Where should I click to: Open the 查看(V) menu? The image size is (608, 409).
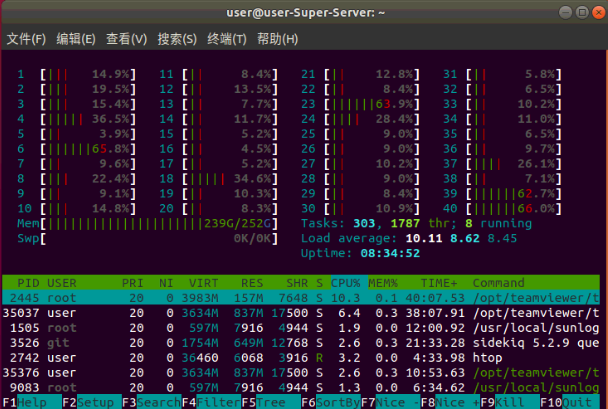(x=127, y=39)
